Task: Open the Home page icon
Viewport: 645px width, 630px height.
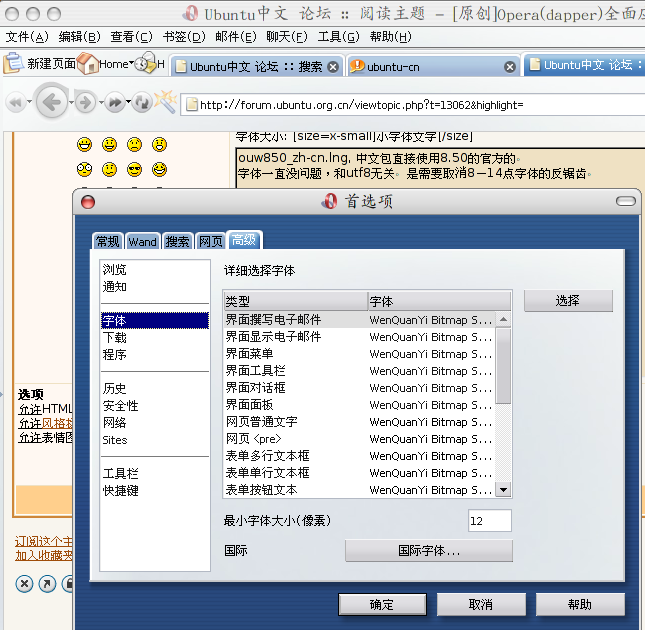Action: pyautogui.click(x=87, y=63)
